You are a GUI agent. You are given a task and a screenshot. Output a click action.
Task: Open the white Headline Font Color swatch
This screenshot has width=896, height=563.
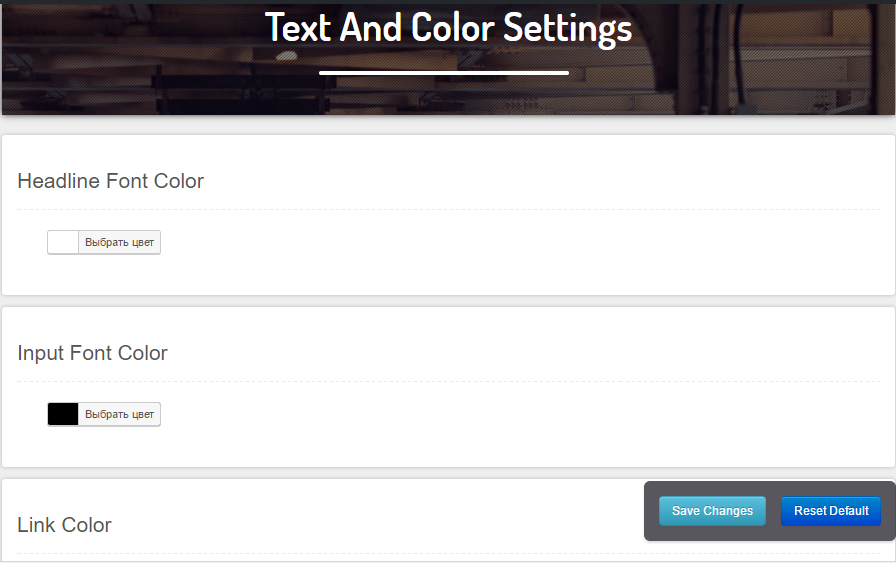(x=63, y=242)
